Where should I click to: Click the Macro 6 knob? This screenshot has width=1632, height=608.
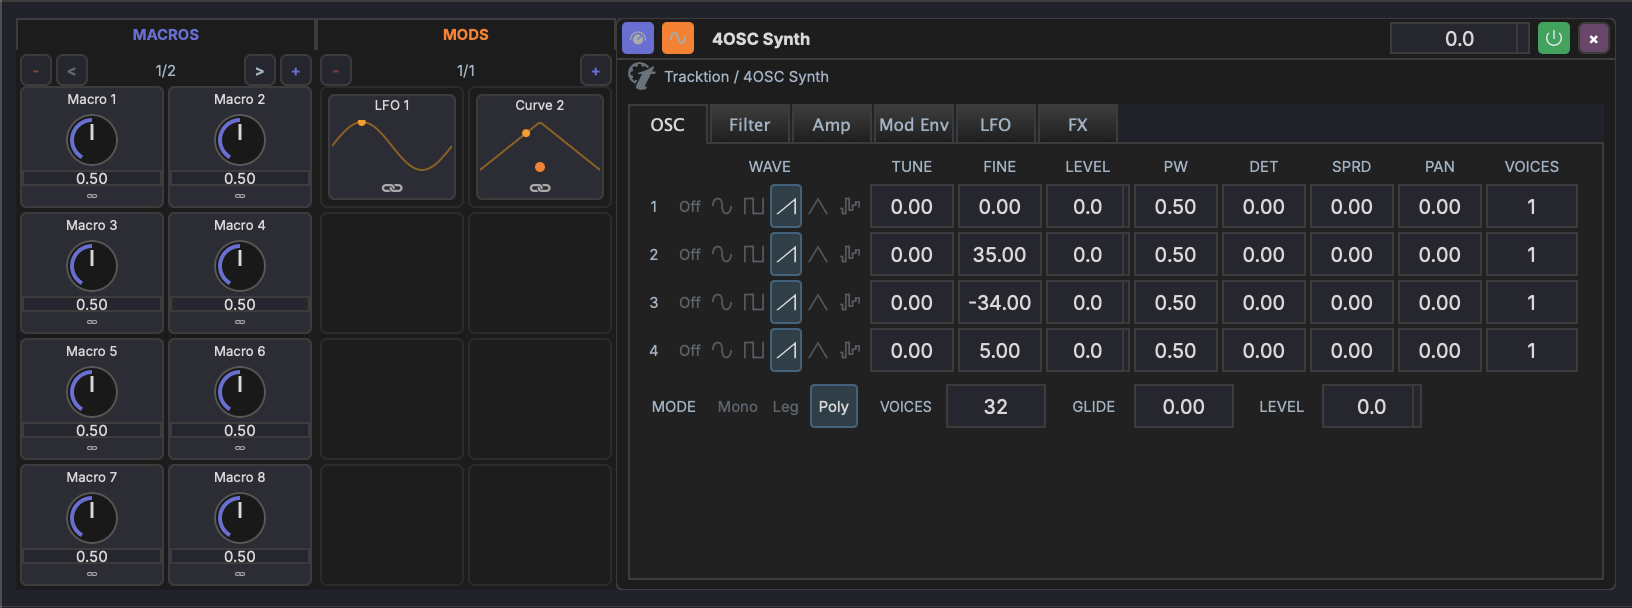[x=240, y=392]
